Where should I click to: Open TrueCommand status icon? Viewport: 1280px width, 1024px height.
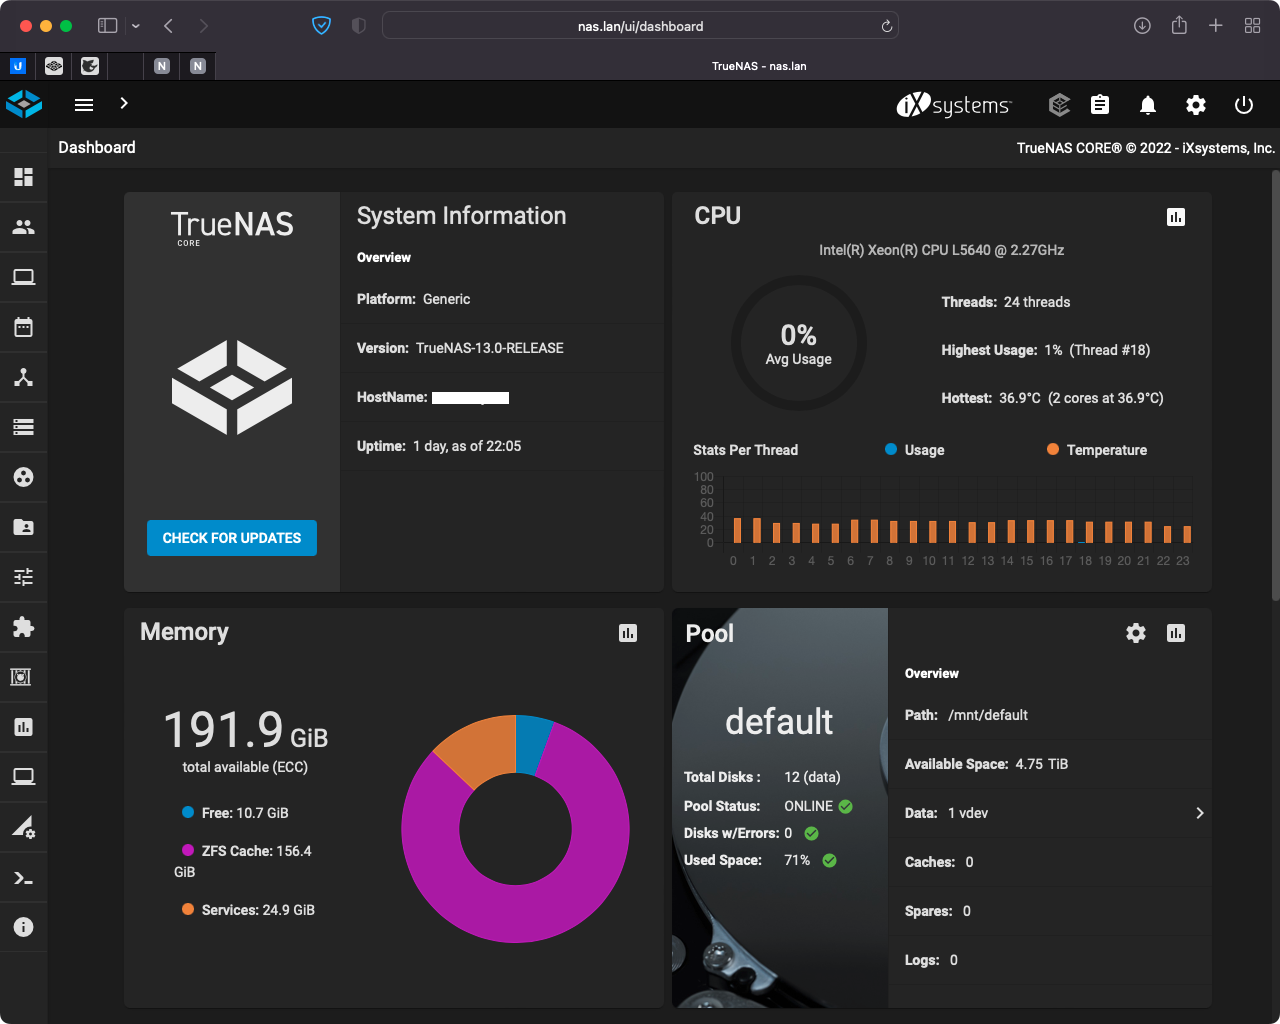pyautogui.click(x=1059, y=104)
